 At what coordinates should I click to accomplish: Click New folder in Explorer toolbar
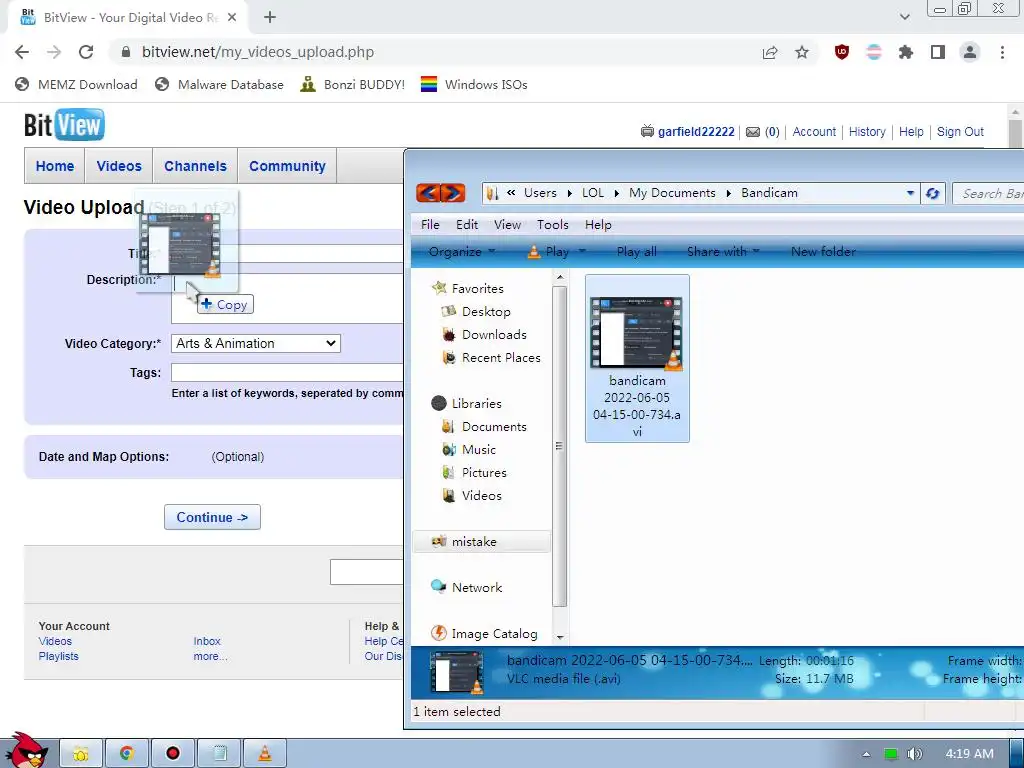pos(823,251)
